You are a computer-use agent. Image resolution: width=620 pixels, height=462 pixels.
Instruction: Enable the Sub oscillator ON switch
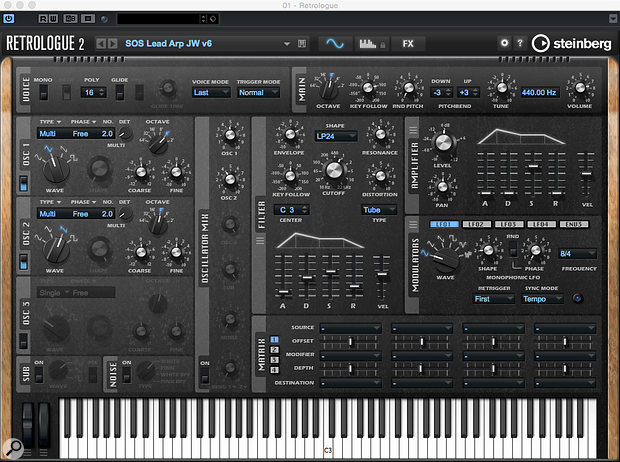39,374
